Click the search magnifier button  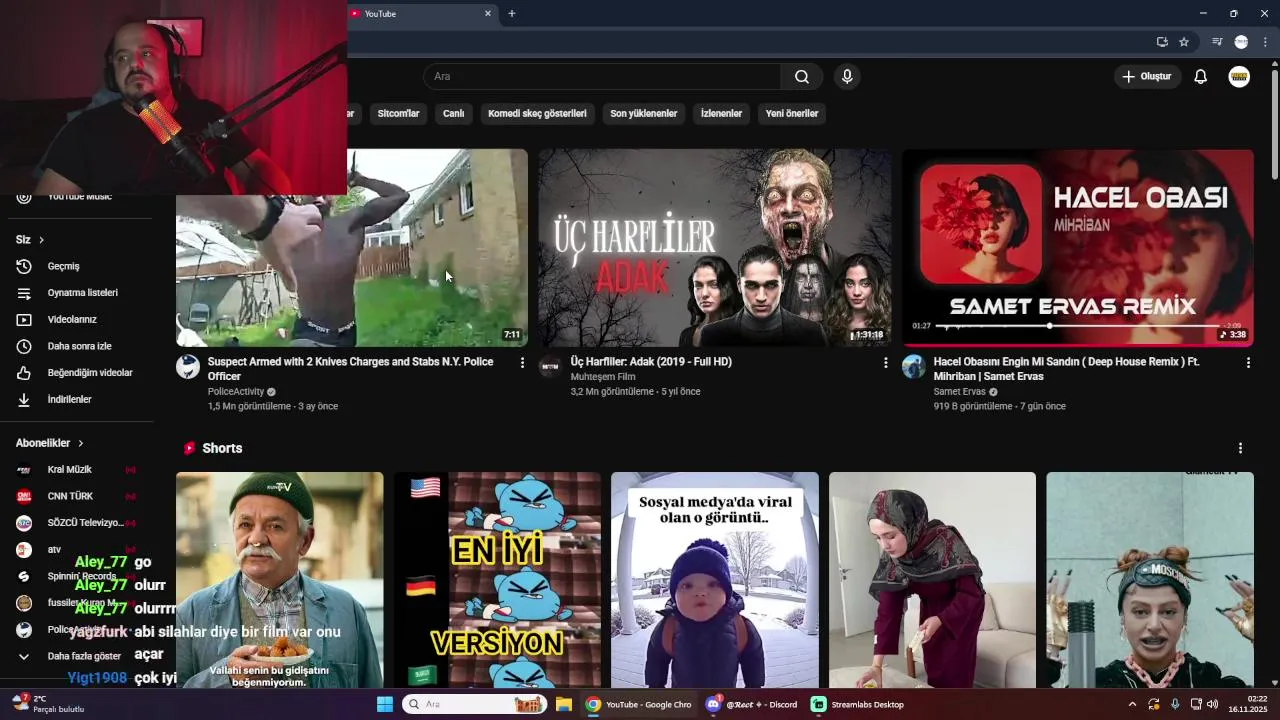(x=802, y=77)
